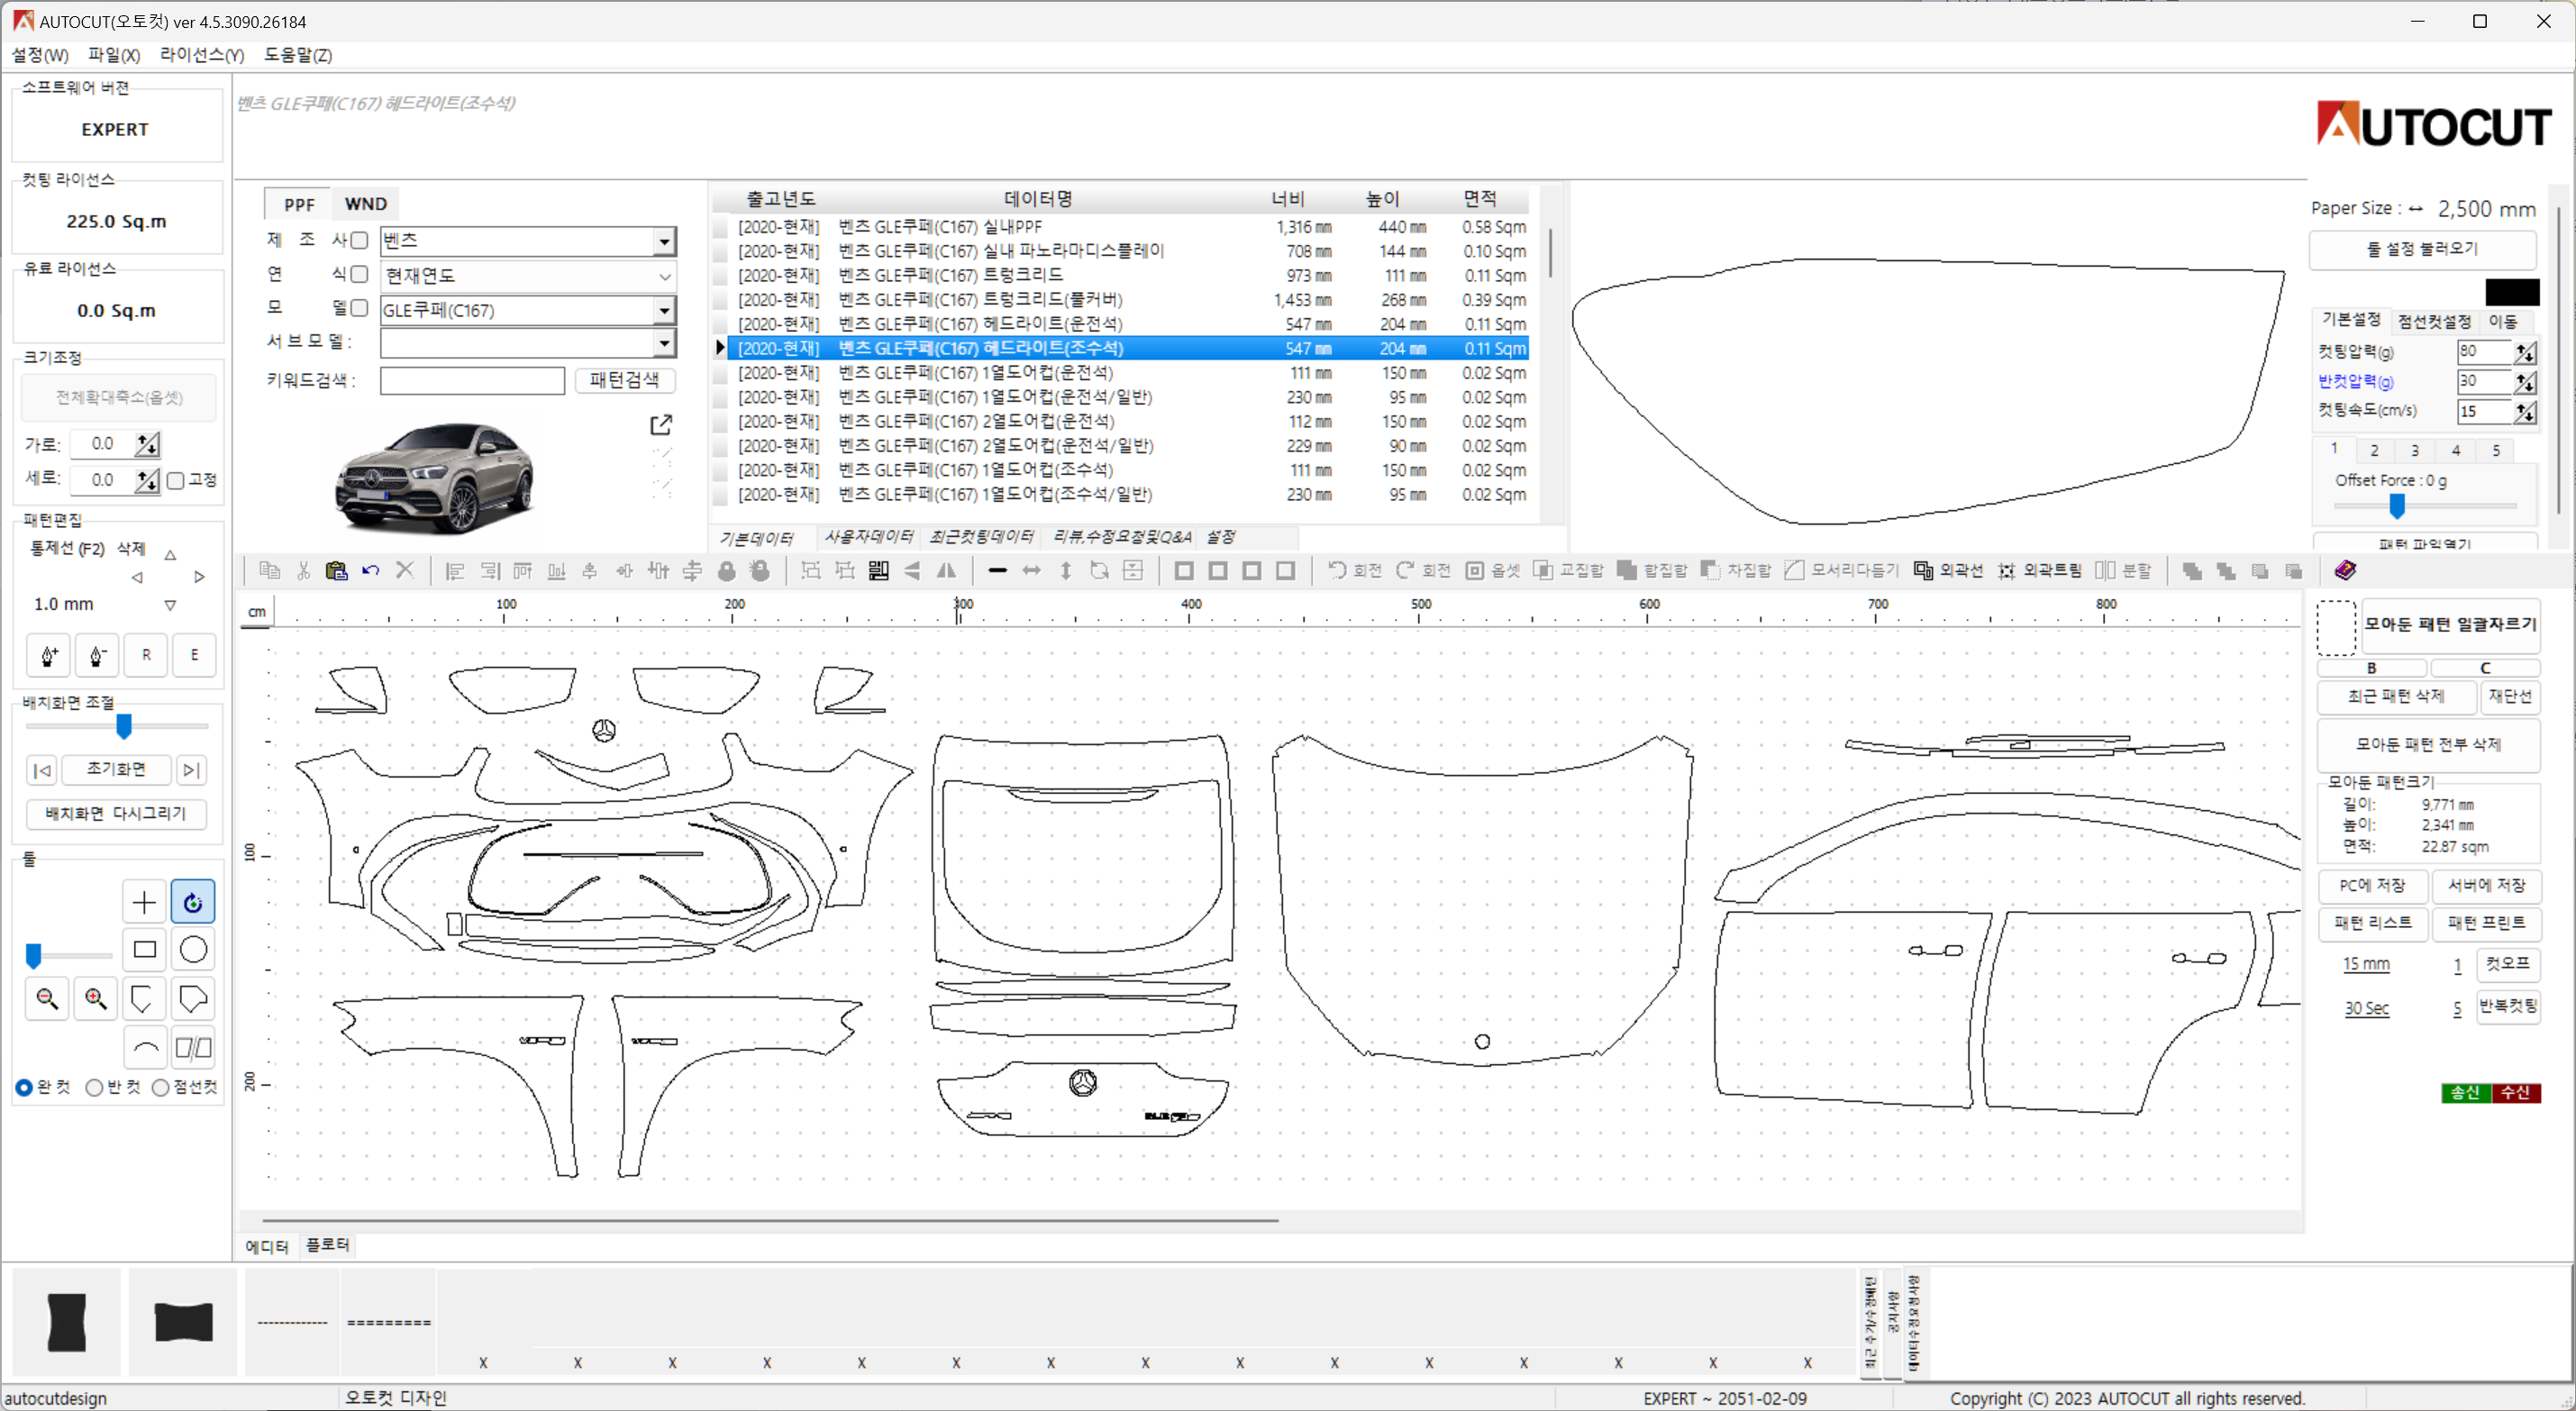Open the 현재연도 year dropdown

pyautogui.click(x=664, y=276)
